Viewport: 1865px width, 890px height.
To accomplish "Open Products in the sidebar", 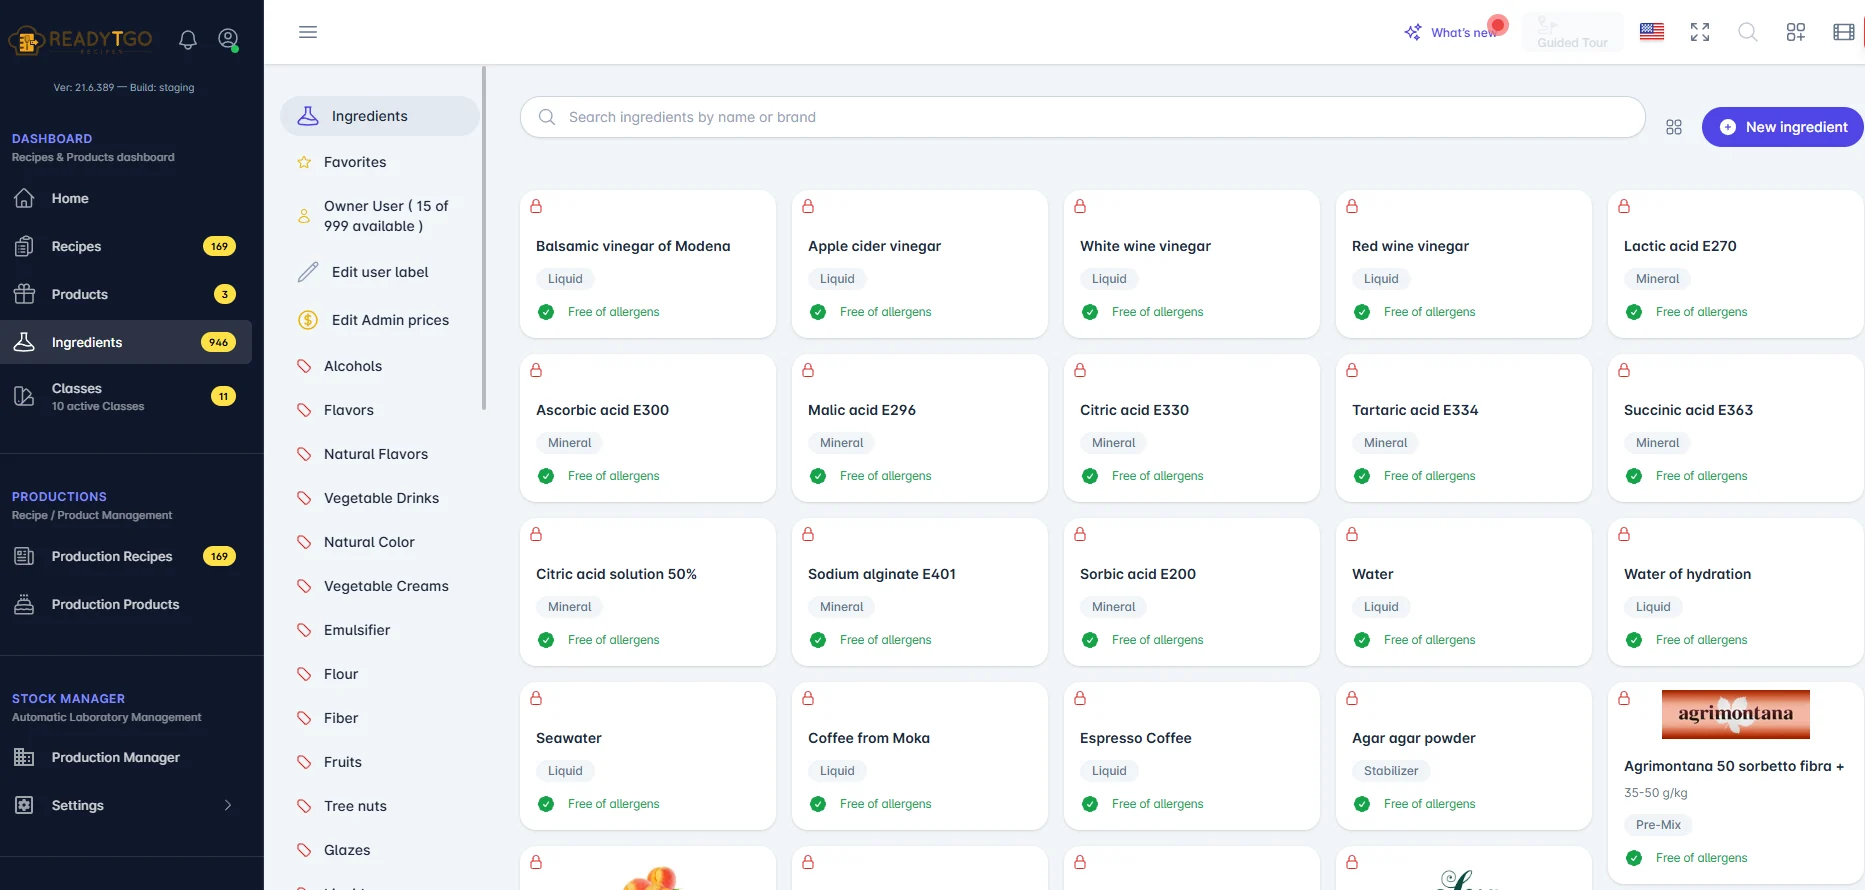I will pyautogui.click(x=126, y=294).
